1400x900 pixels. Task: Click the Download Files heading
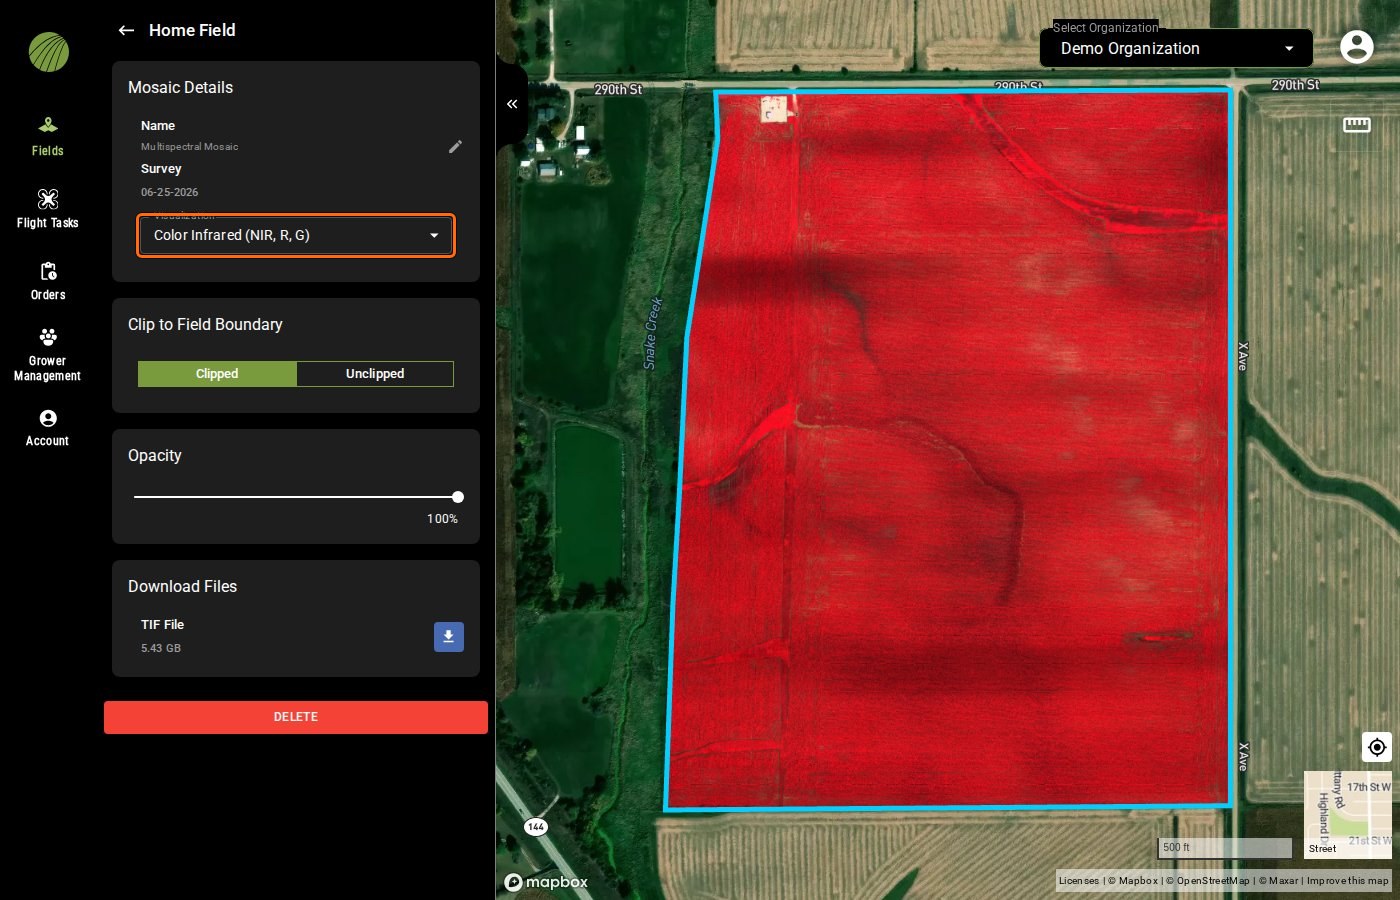pos(182,586)
